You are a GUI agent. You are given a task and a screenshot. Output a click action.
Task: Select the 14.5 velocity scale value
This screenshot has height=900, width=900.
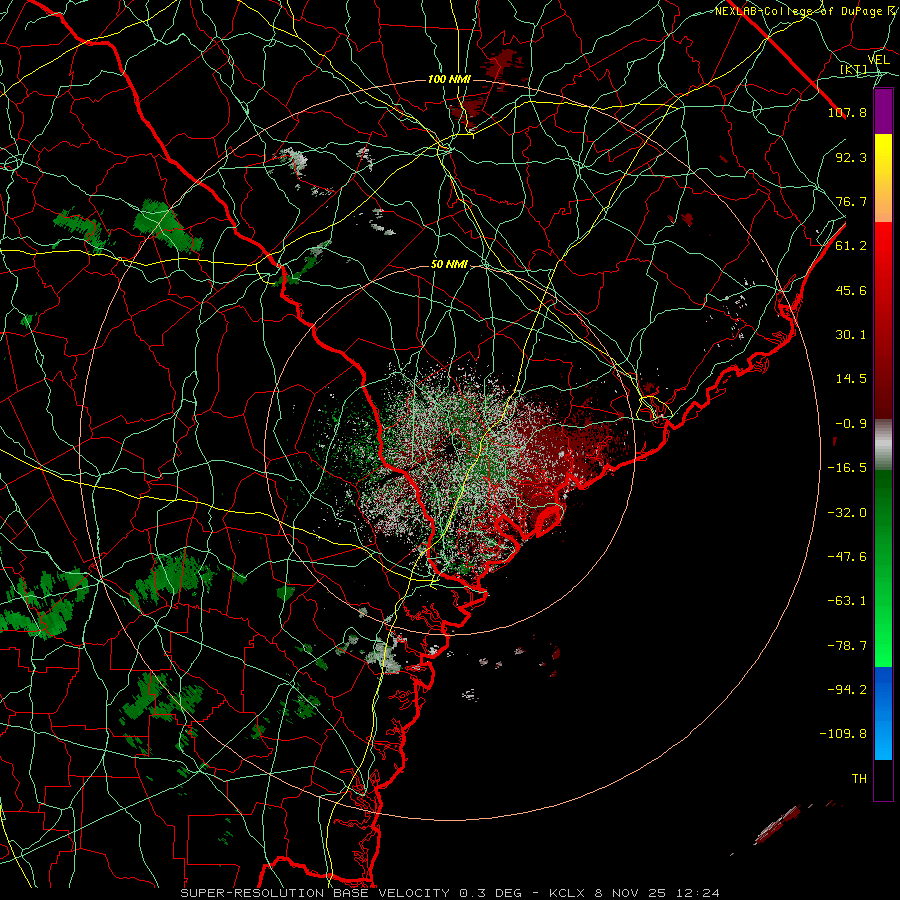[x=851, y=379]
